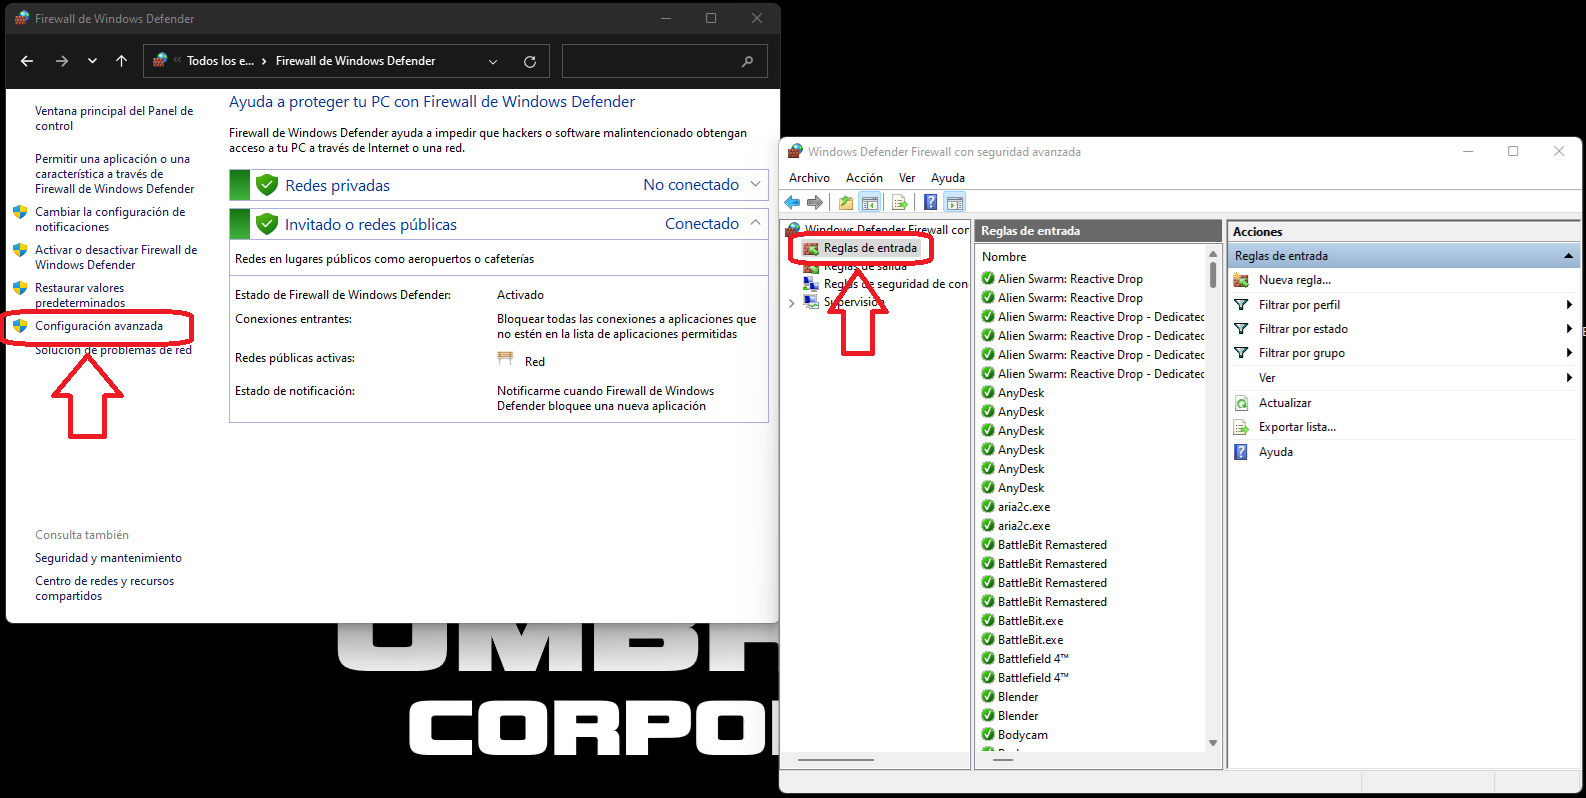The image size is (1586, 798).
Task: Open Configuración avanzada in the left sidebar
Action: 99,326
